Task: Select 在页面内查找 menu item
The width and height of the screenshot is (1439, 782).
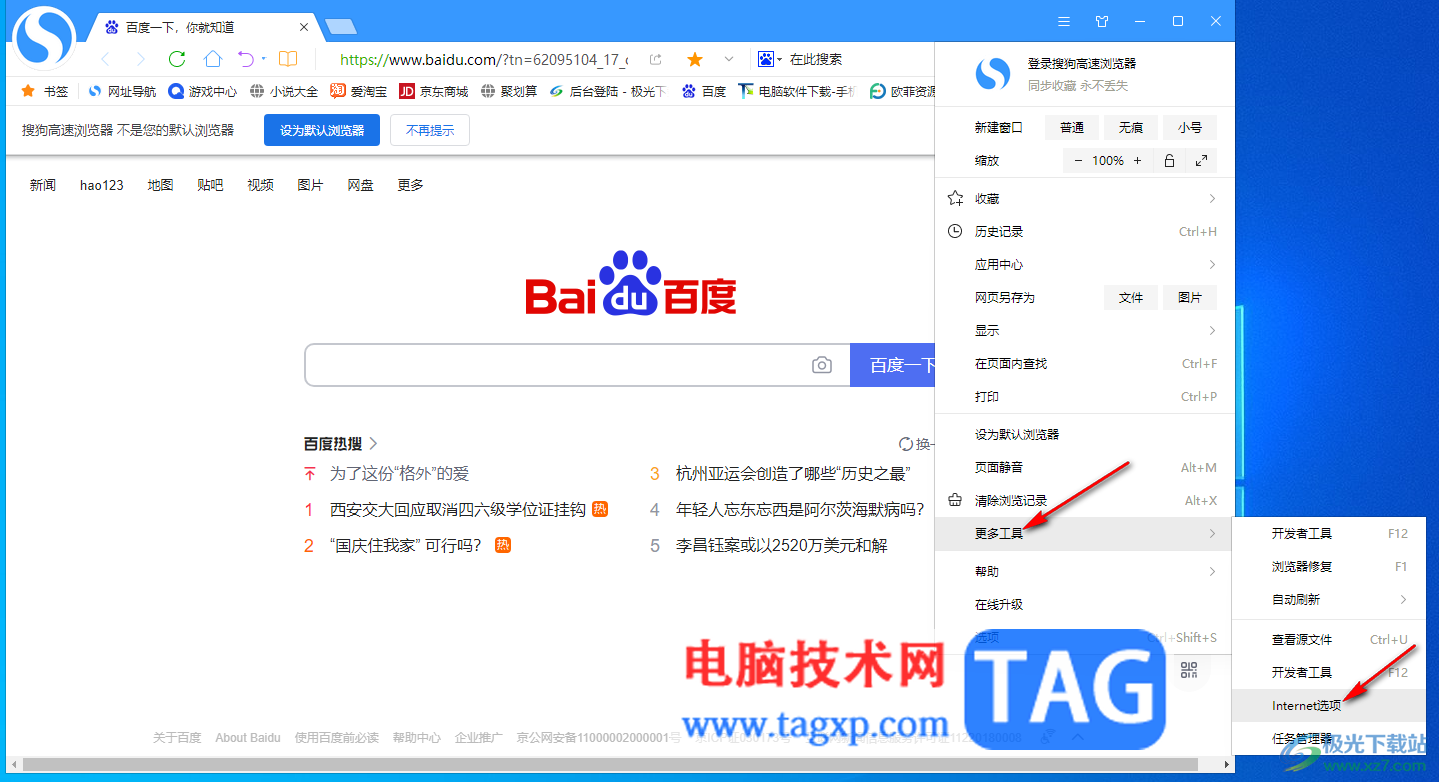Action: [x=1085, y=363]
